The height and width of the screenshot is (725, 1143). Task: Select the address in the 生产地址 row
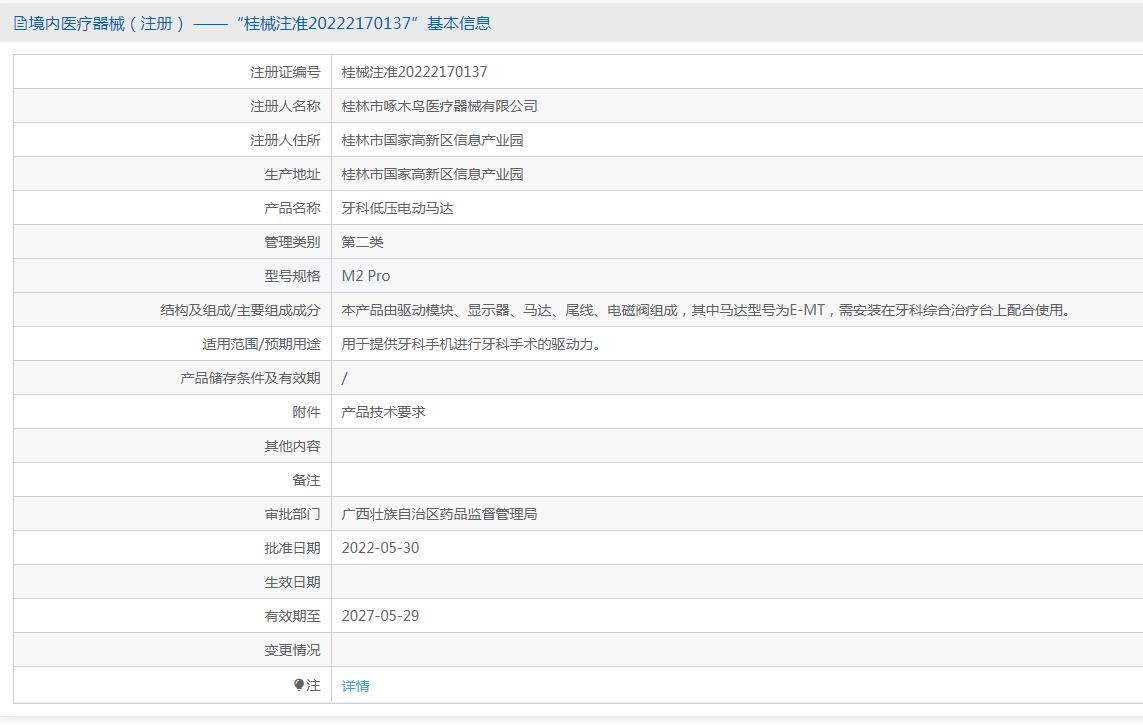coord(432,174)
